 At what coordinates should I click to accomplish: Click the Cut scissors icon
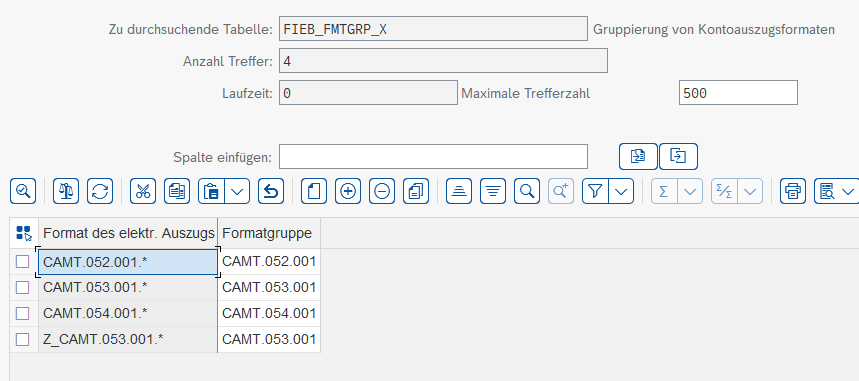click(143, 191)
